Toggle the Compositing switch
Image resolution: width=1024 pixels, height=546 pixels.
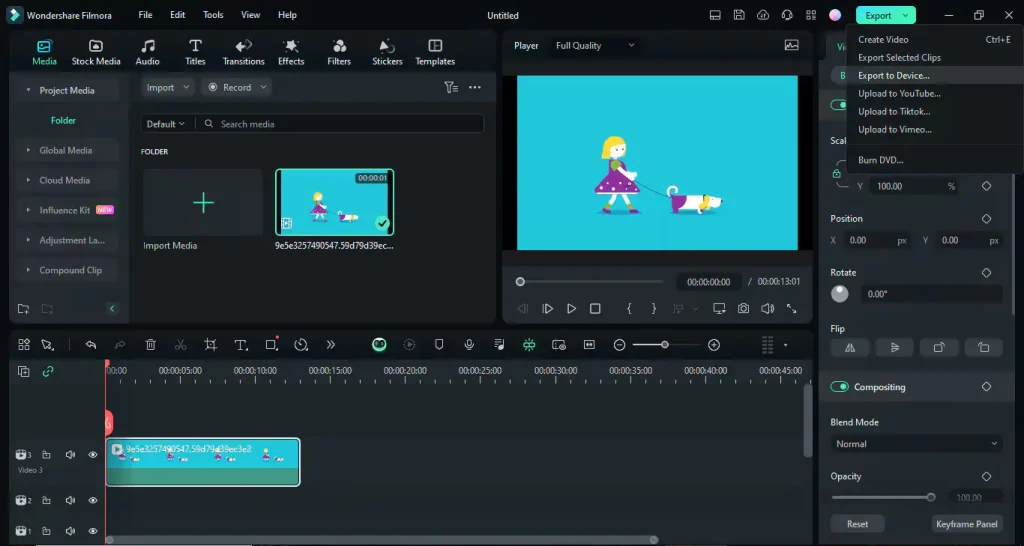click(x=839, y=387)
